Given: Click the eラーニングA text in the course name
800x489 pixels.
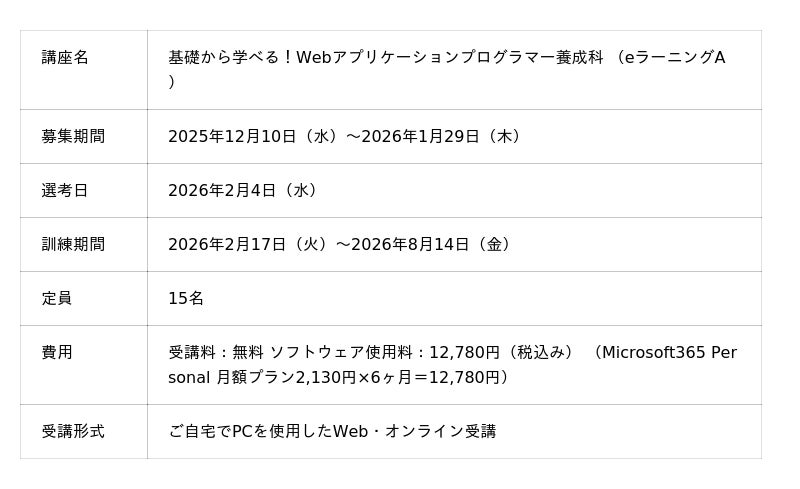Looking at the screenshot, I should [674, 58].
